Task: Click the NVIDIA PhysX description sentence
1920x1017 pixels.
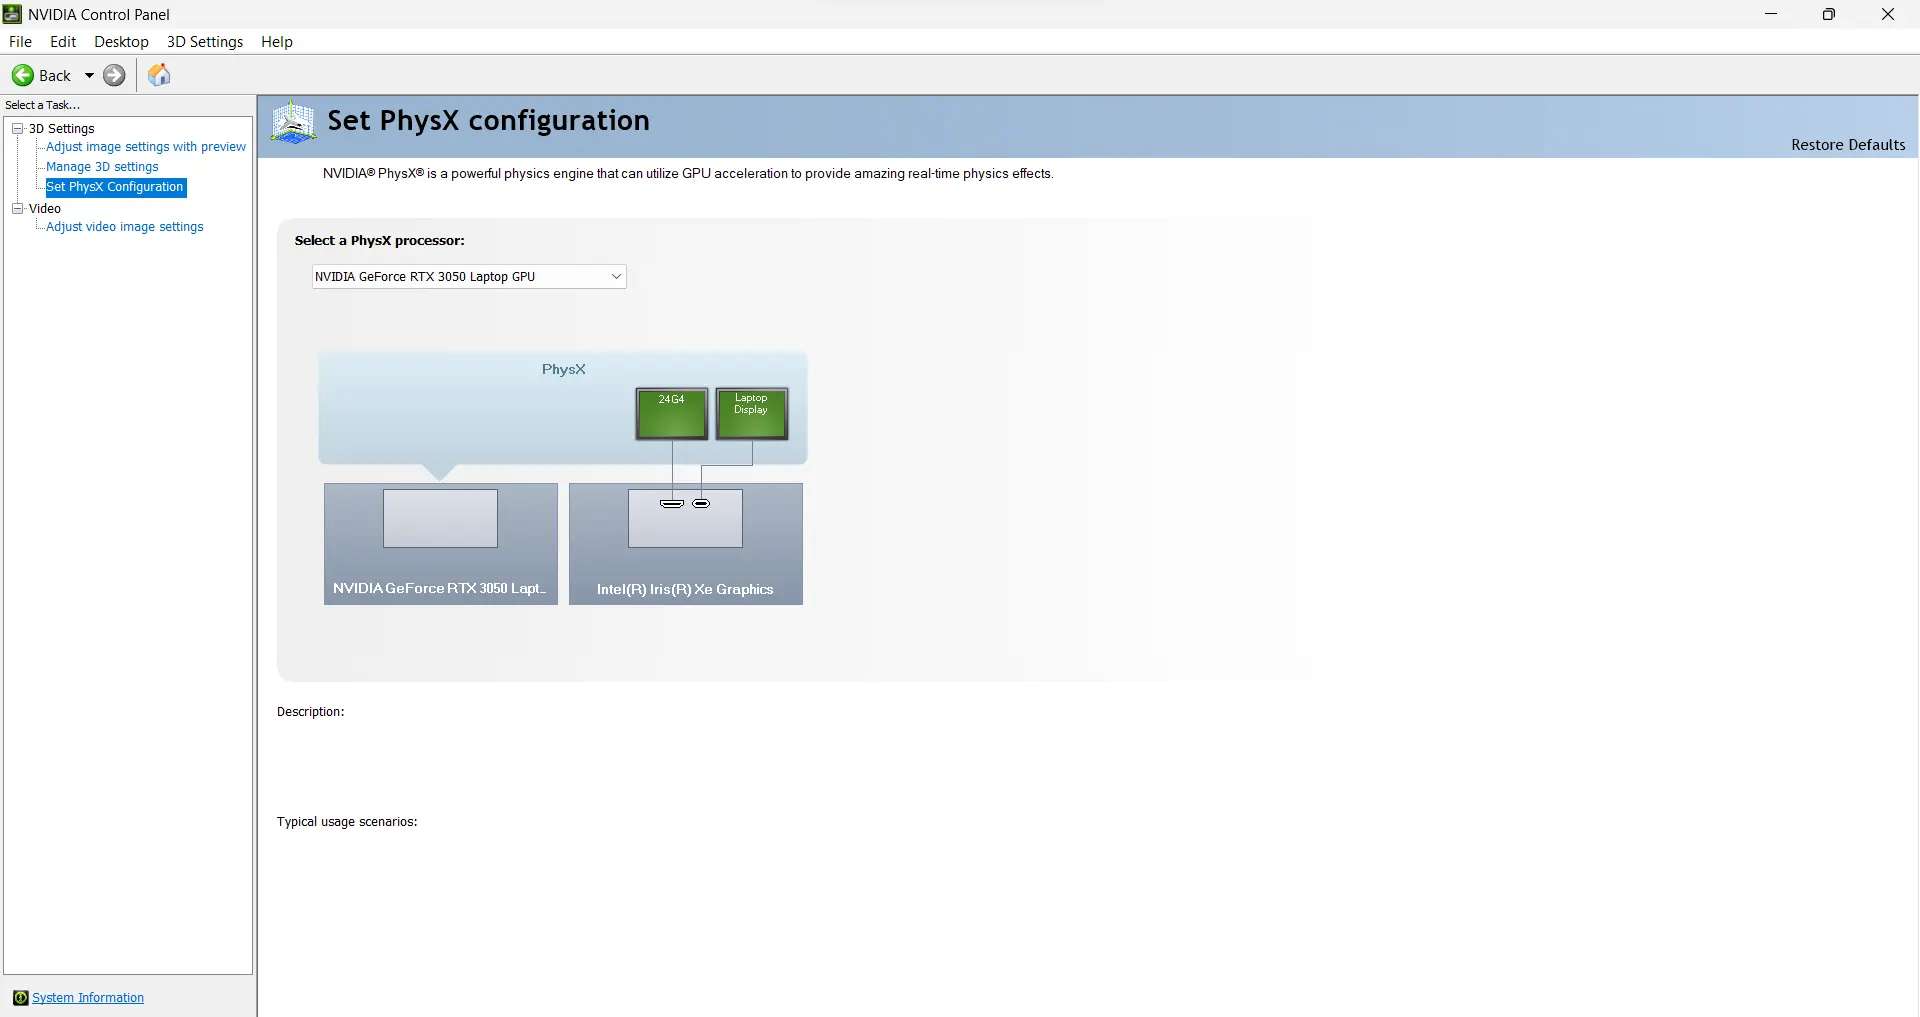Action: [x=688, y=174]
